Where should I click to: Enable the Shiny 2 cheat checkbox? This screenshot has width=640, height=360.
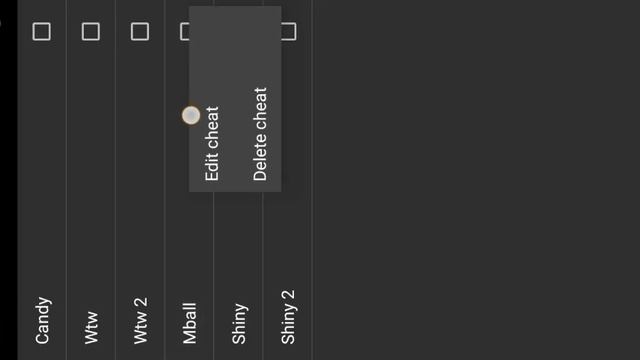[289, 31]
